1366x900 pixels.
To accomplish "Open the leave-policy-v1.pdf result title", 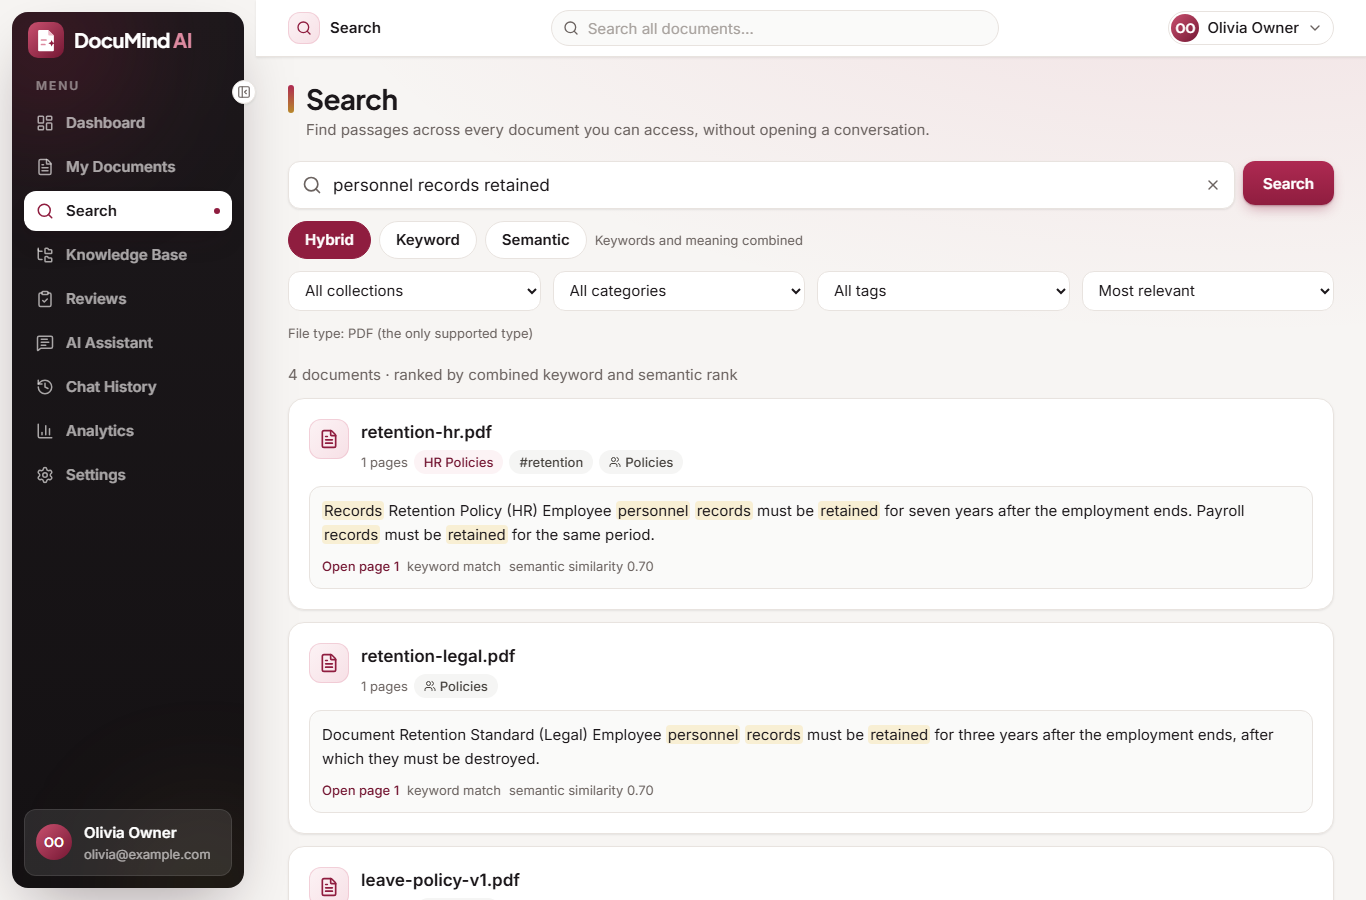I will 440,880.
